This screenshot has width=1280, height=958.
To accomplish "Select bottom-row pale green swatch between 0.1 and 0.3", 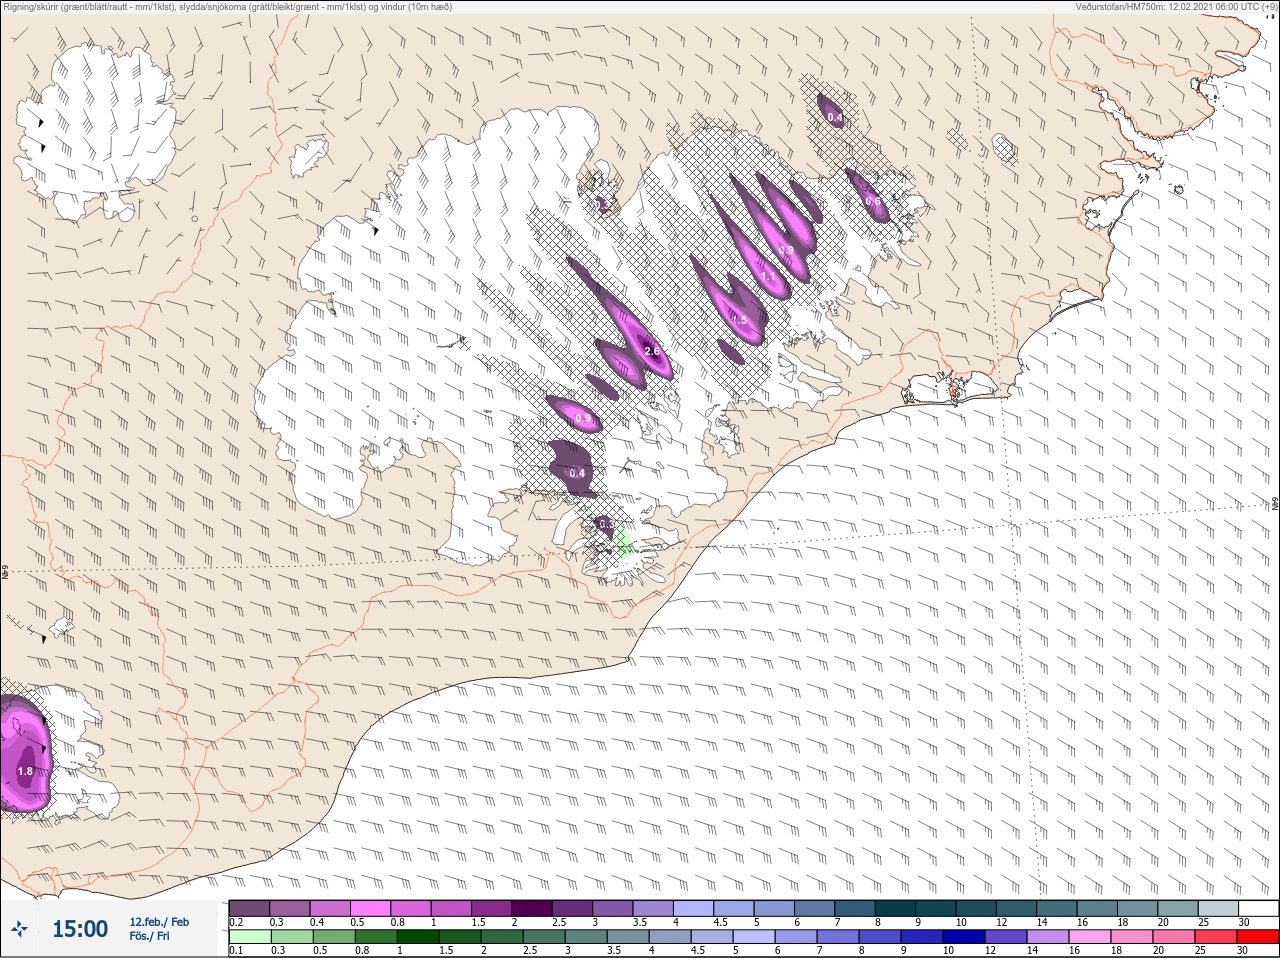I will (x=250, y=937).
